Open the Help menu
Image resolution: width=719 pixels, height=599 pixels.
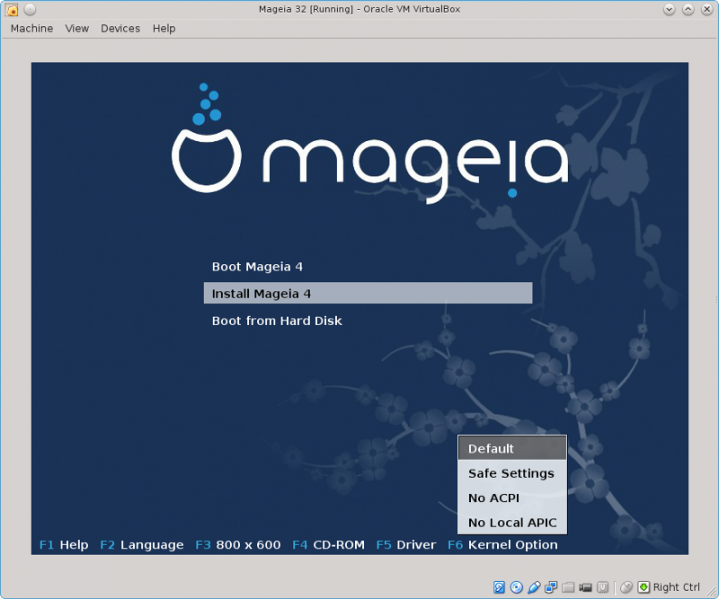click(164, 28)
